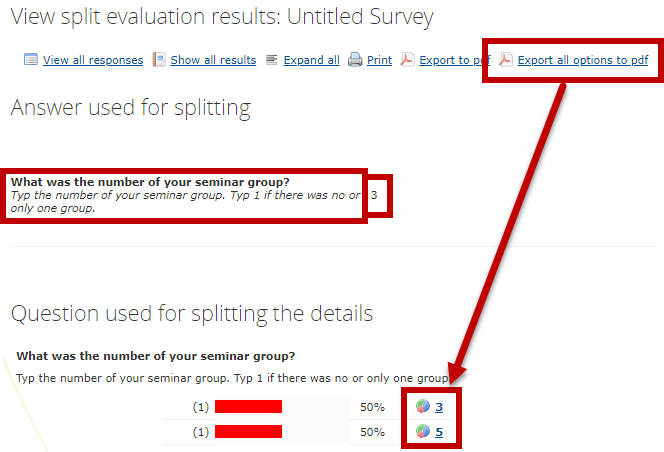Screen dimensions: 664x452
Task: Click the View all responses list icon
Action: (30, 59)
